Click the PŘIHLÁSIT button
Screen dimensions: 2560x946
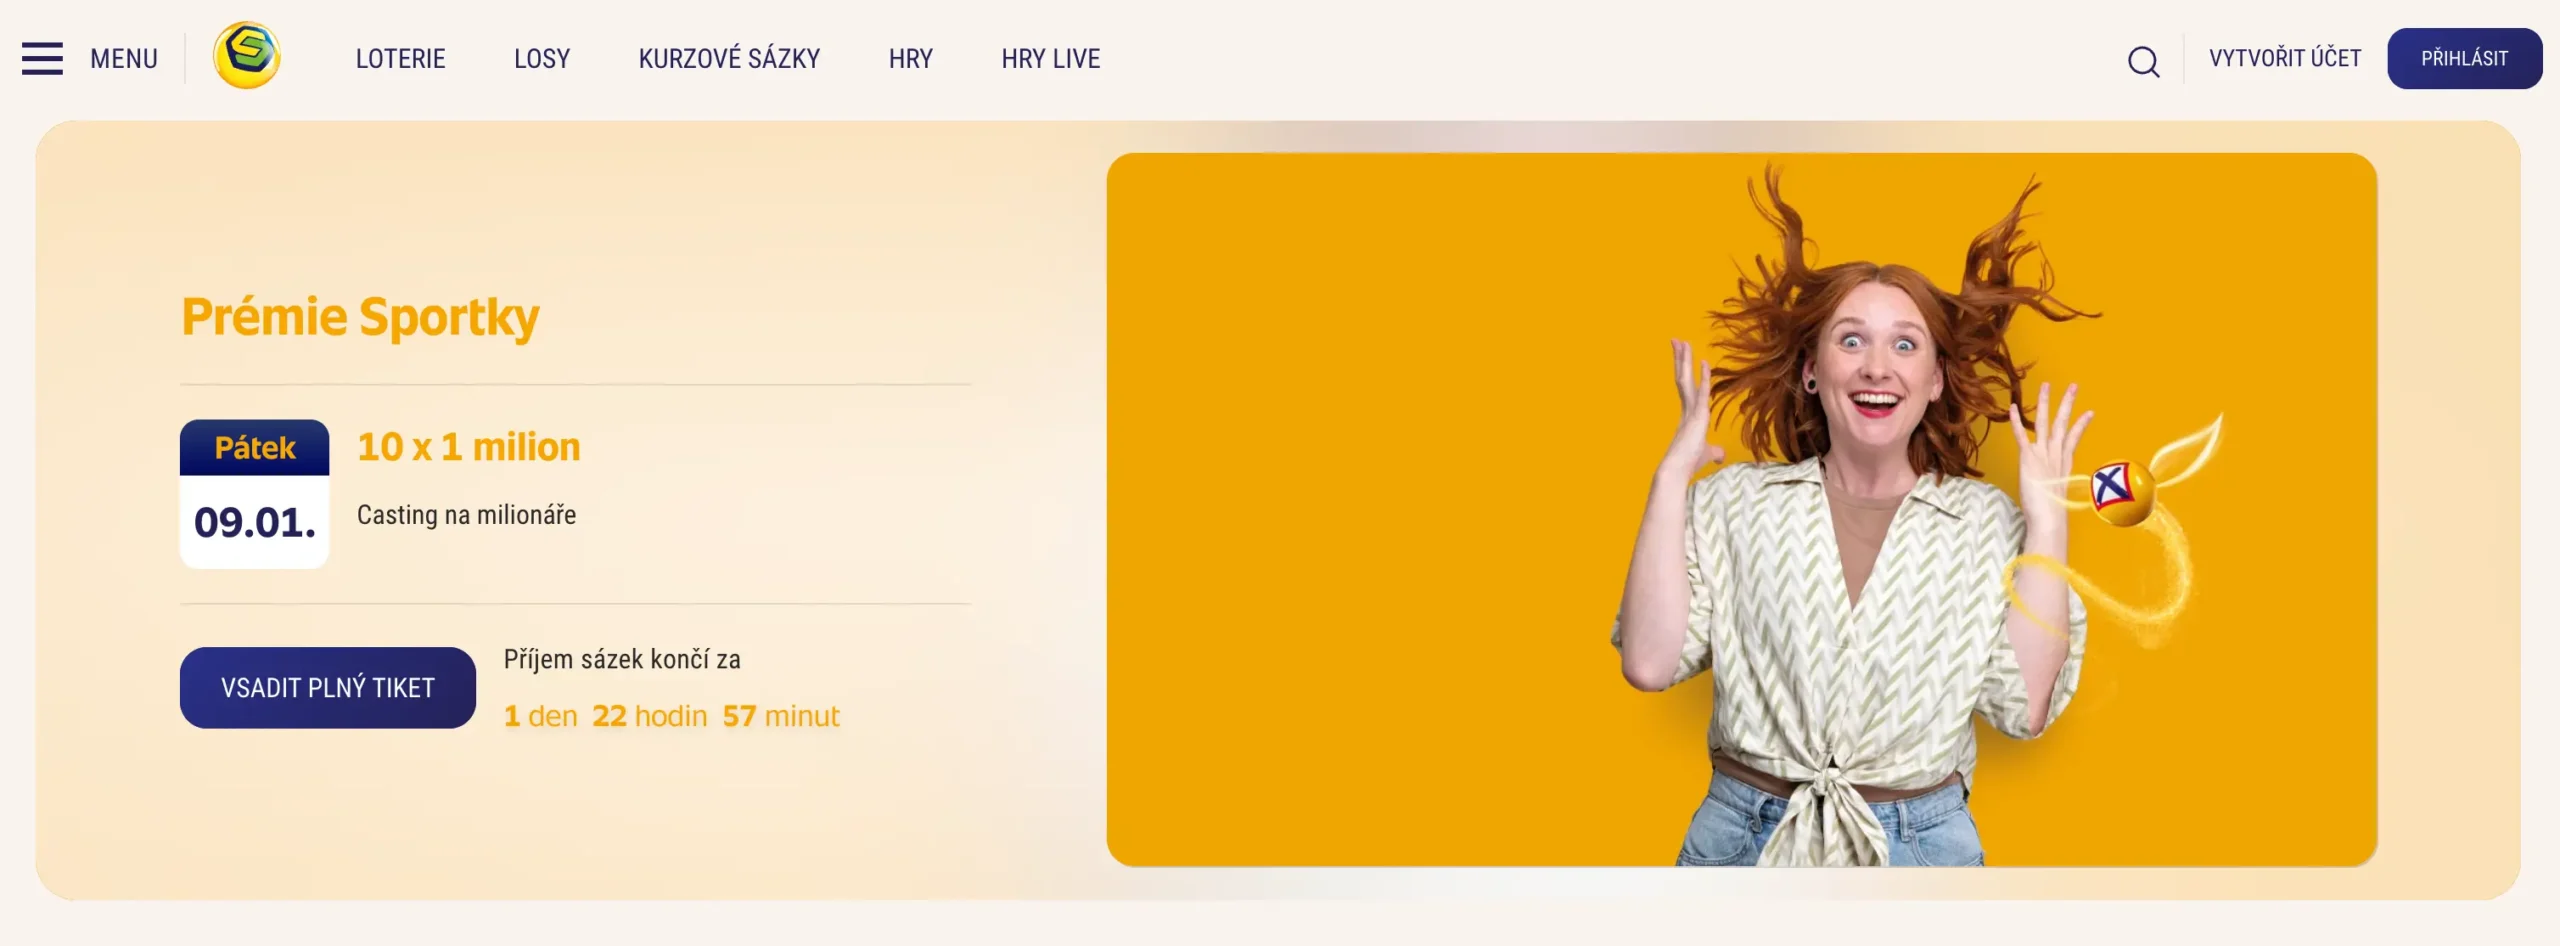point(2465,59)
